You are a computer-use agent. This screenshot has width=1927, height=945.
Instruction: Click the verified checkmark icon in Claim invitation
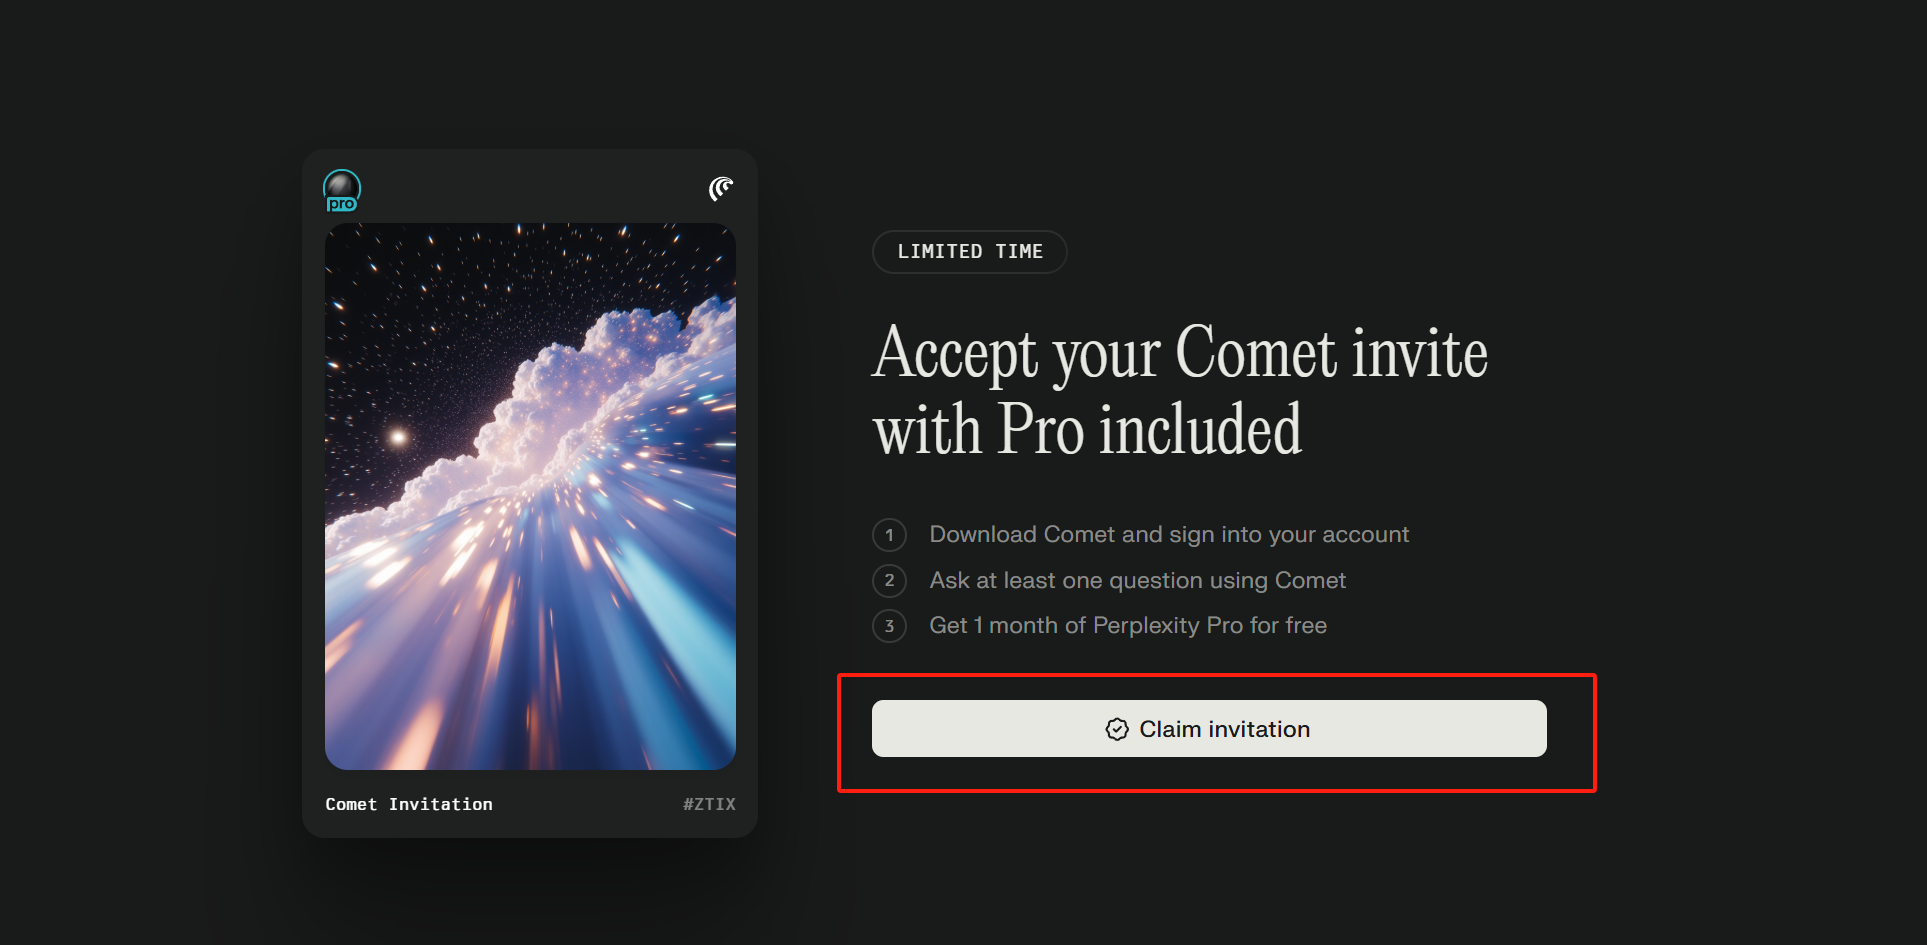coord(1117,730)
